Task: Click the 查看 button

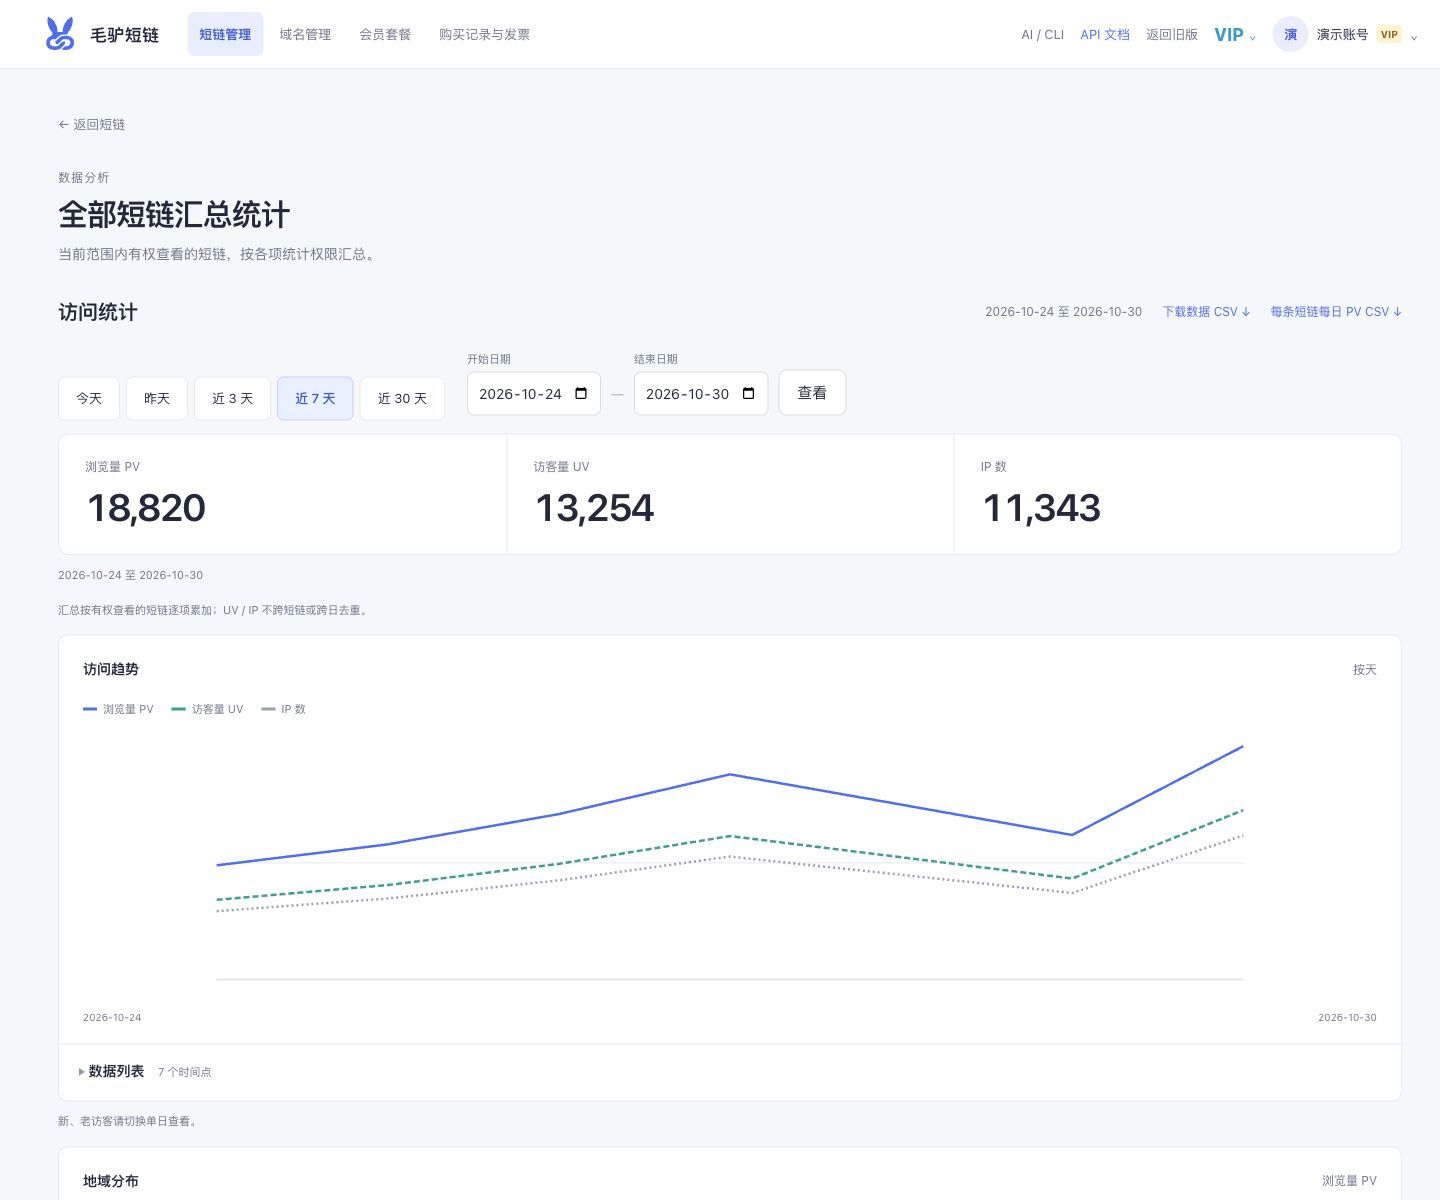Action: click(812, 393)
